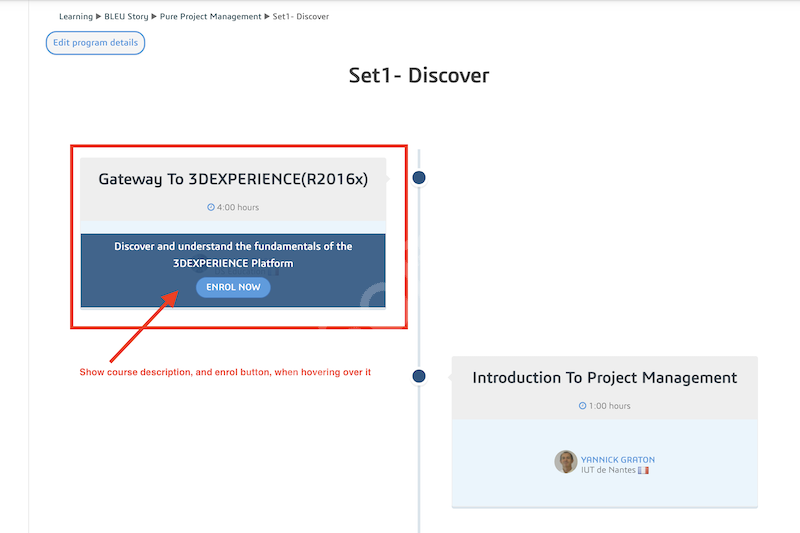This screenshot has height=533, width=800.
Task: Select the Set1- Discover breadcrumb
Action: pyautogui.click(x=301, y=16)
